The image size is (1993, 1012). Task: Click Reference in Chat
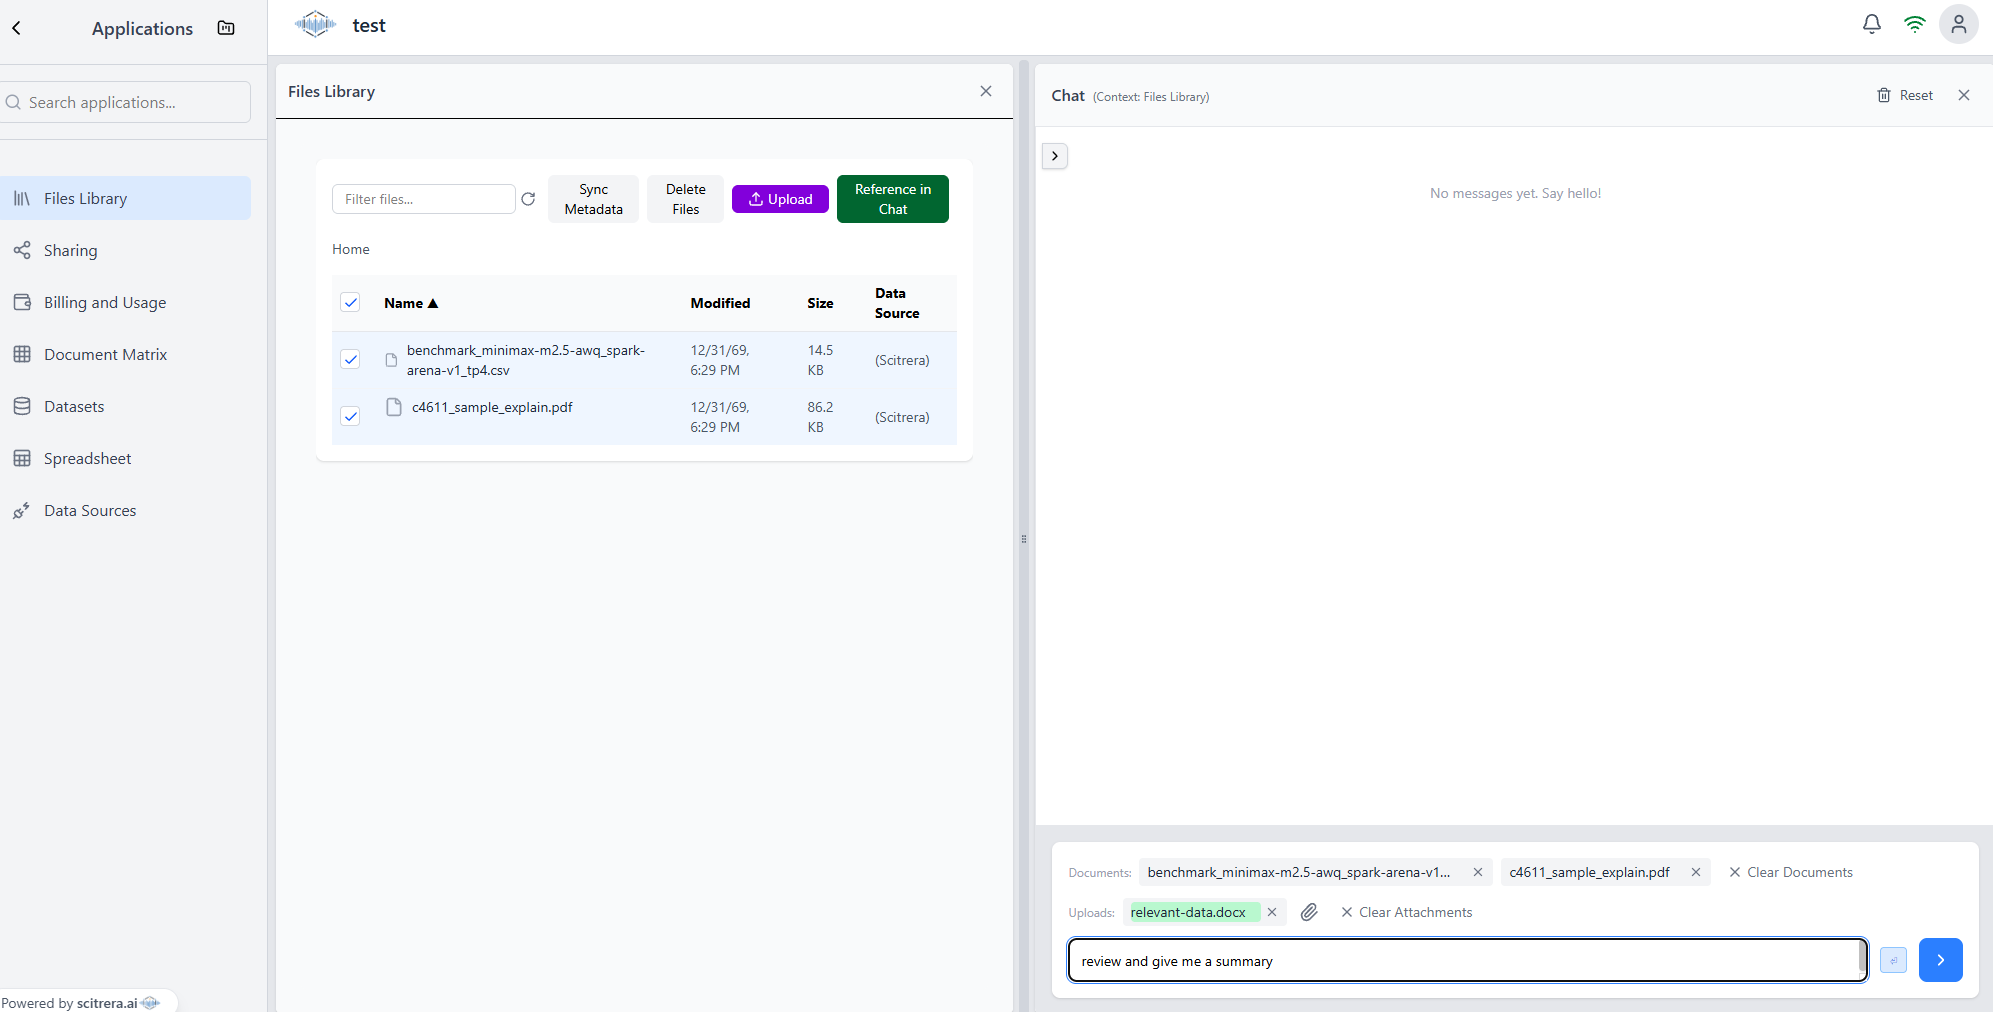coord(893,199)
